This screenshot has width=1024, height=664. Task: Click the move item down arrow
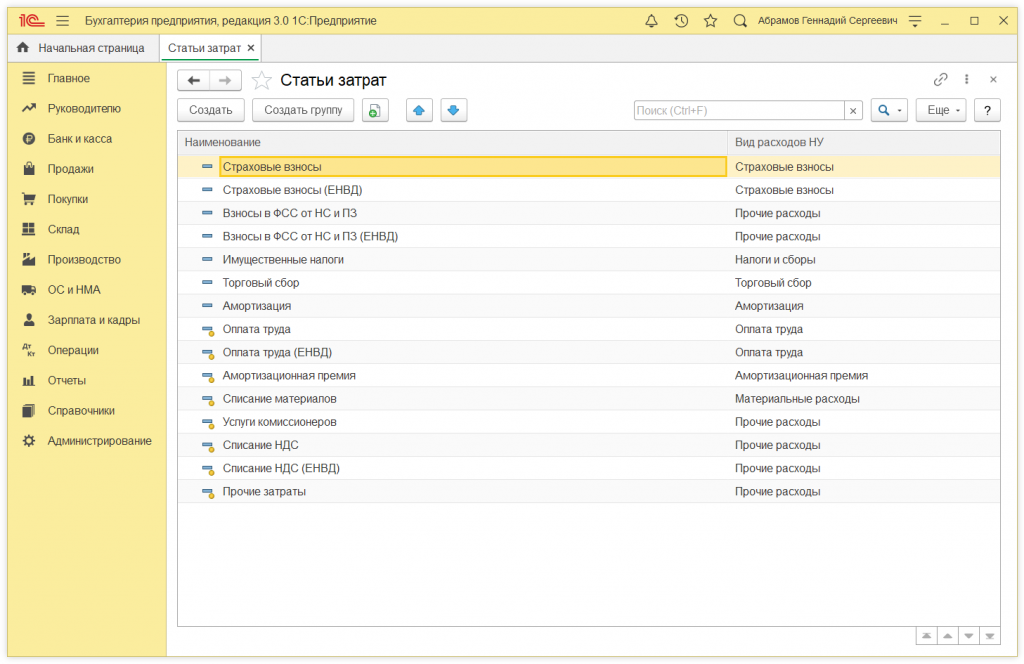click(454, 110)
